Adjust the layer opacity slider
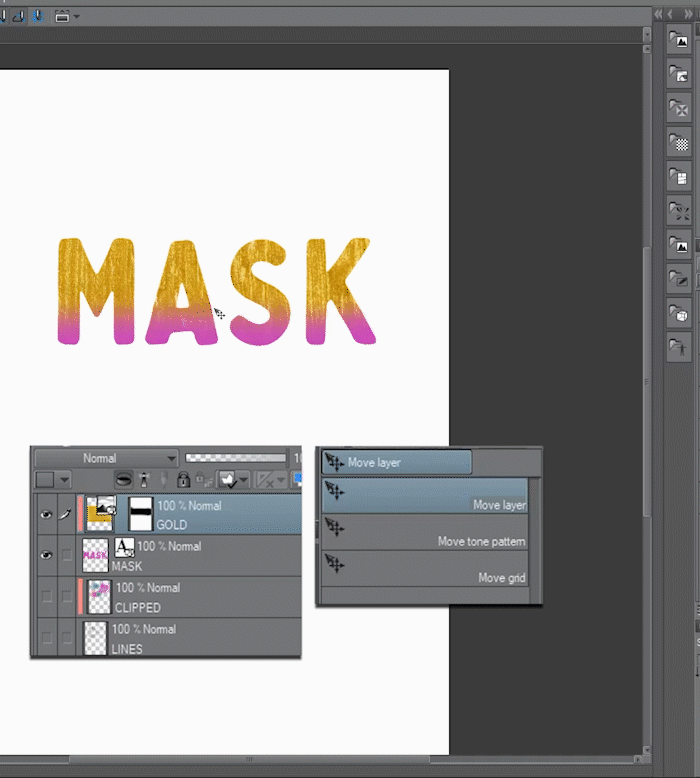Screen dimensions: 700x778 coord(236,458)
